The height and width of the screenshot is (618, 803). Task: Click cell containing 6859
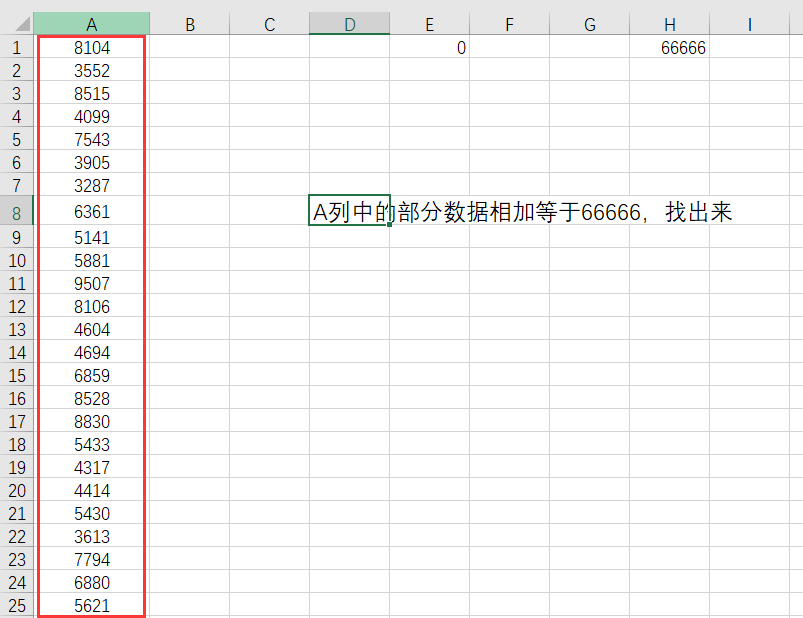pyautogui.click(x=92, y=375)
